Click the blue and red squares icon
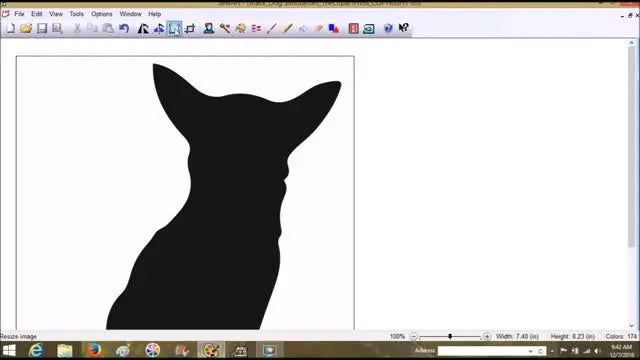Viewport: 640px width, 360px height. point(334,28)
